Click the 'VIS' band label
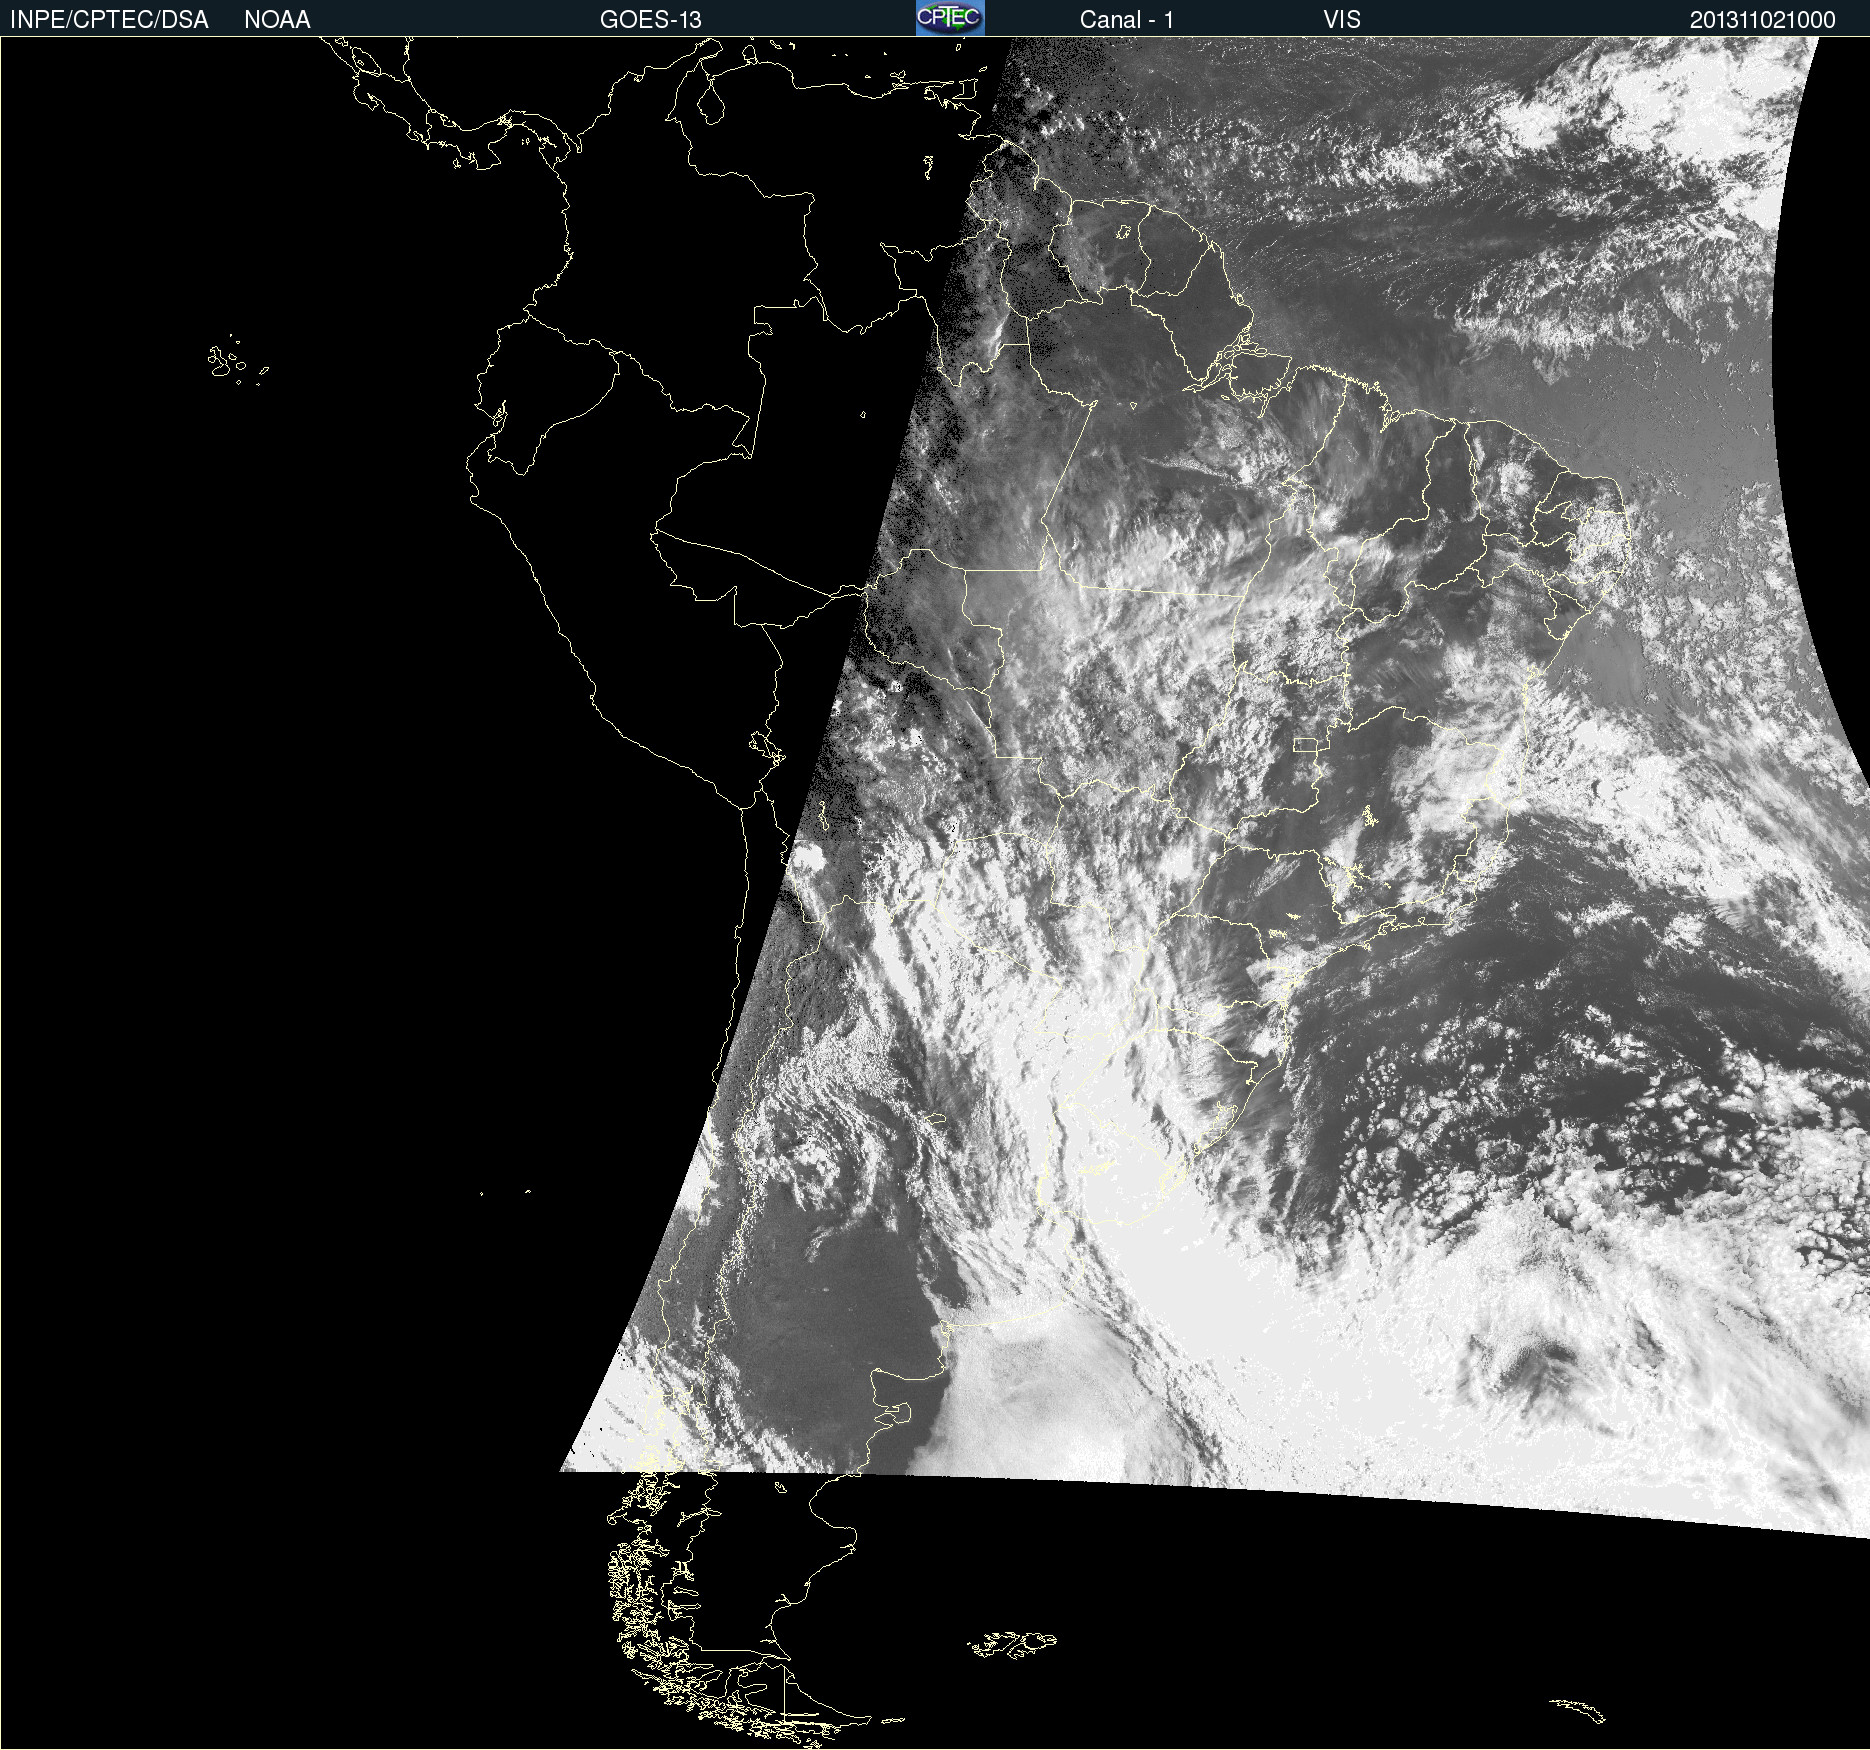 1342,20
